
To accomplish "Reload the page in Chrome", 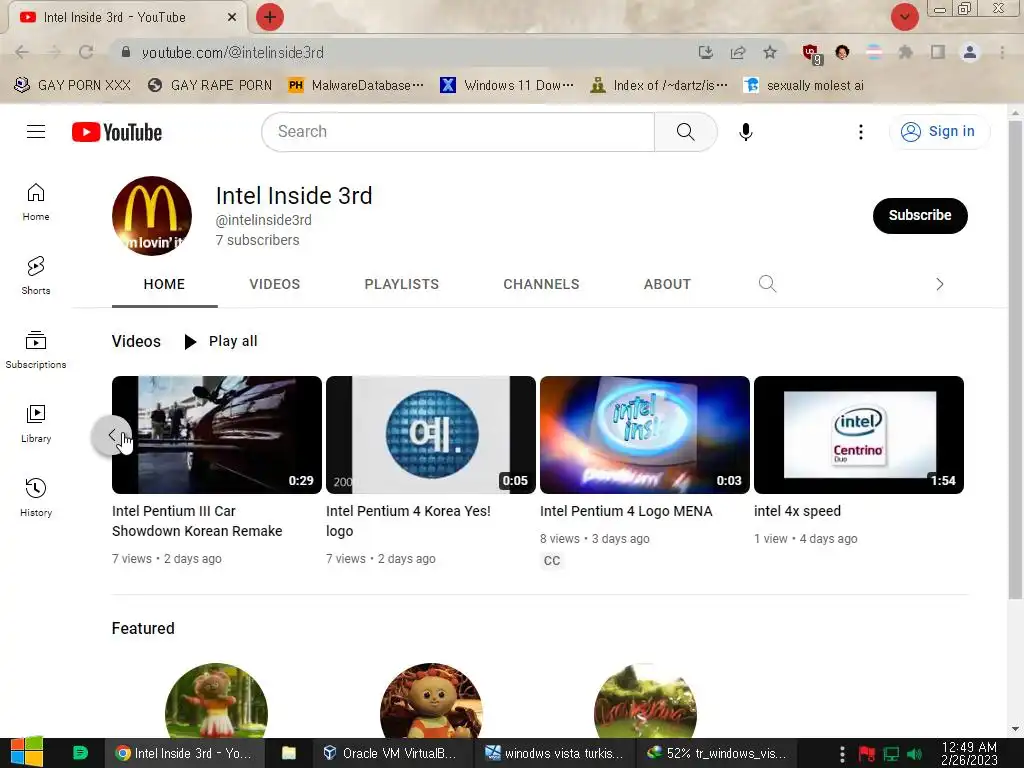I will pyautogui.click(x=86, y=52).
